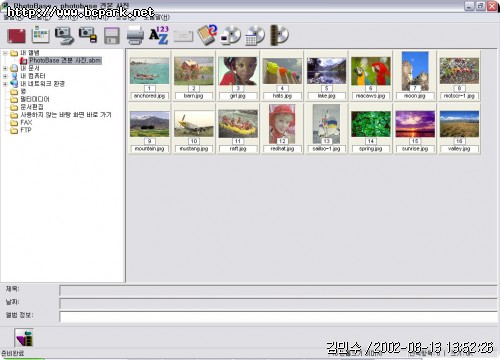Expand the 내 문서 tree node
This screenshot has height=360, width=500.
(5, 68)
